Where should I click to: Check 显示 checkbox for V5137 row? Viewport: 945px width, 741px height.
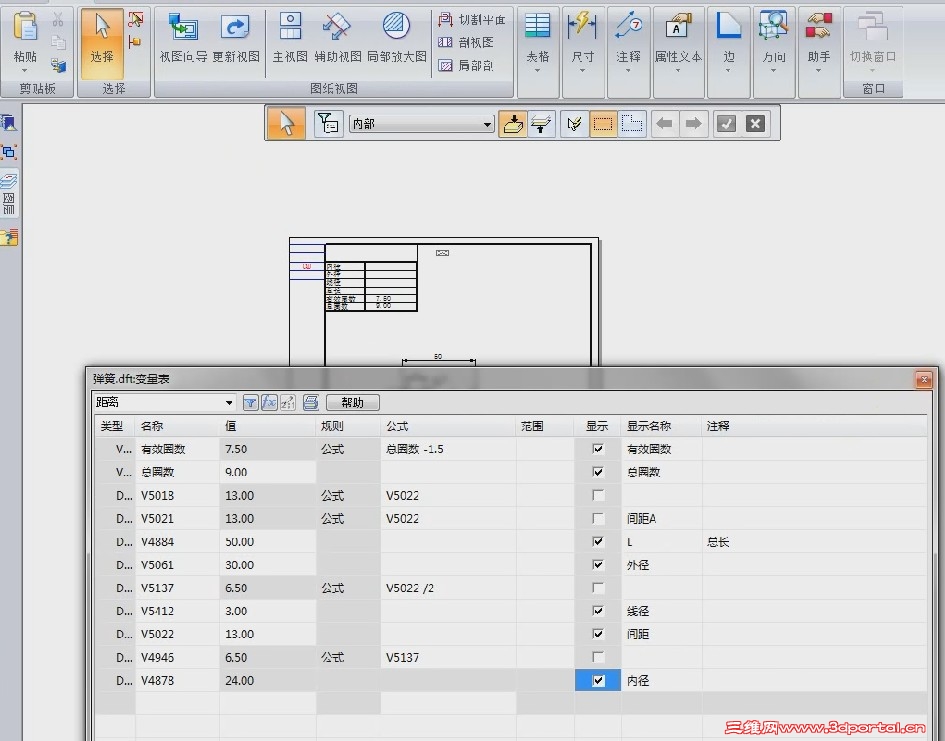(598, 587)
